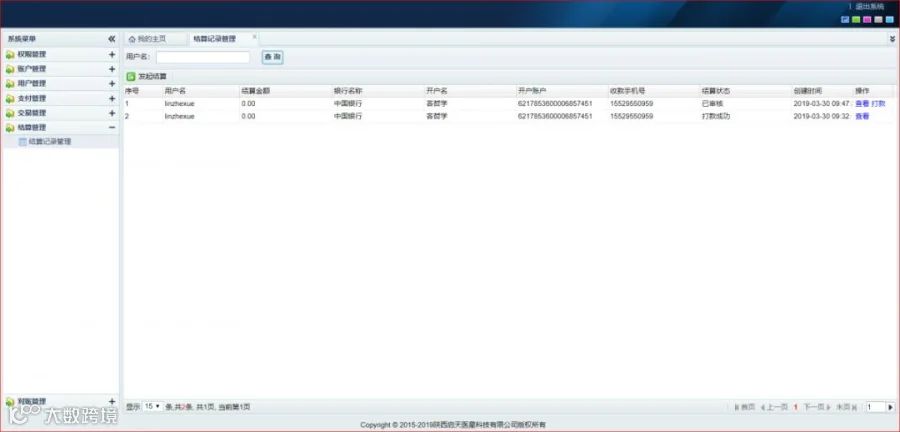Click the page number input box

pyautogui.click(x=875, y=407)
